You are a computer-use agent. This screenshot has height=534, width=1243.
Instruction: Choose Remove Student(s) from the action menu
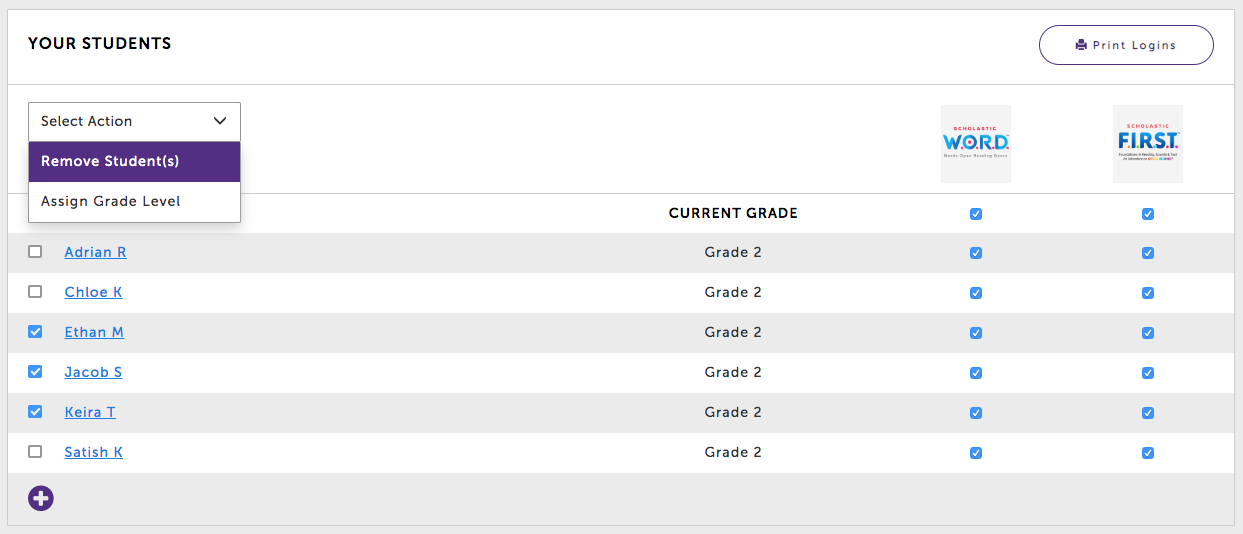point(134,161)
